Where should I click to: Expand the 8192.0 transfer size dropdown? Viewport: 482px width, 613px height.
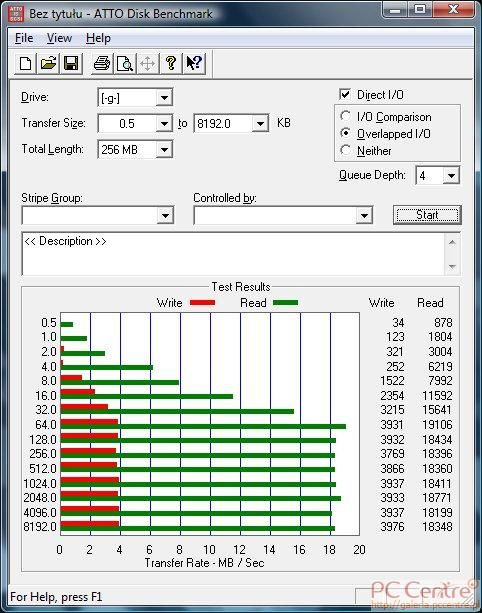(260, 124)
